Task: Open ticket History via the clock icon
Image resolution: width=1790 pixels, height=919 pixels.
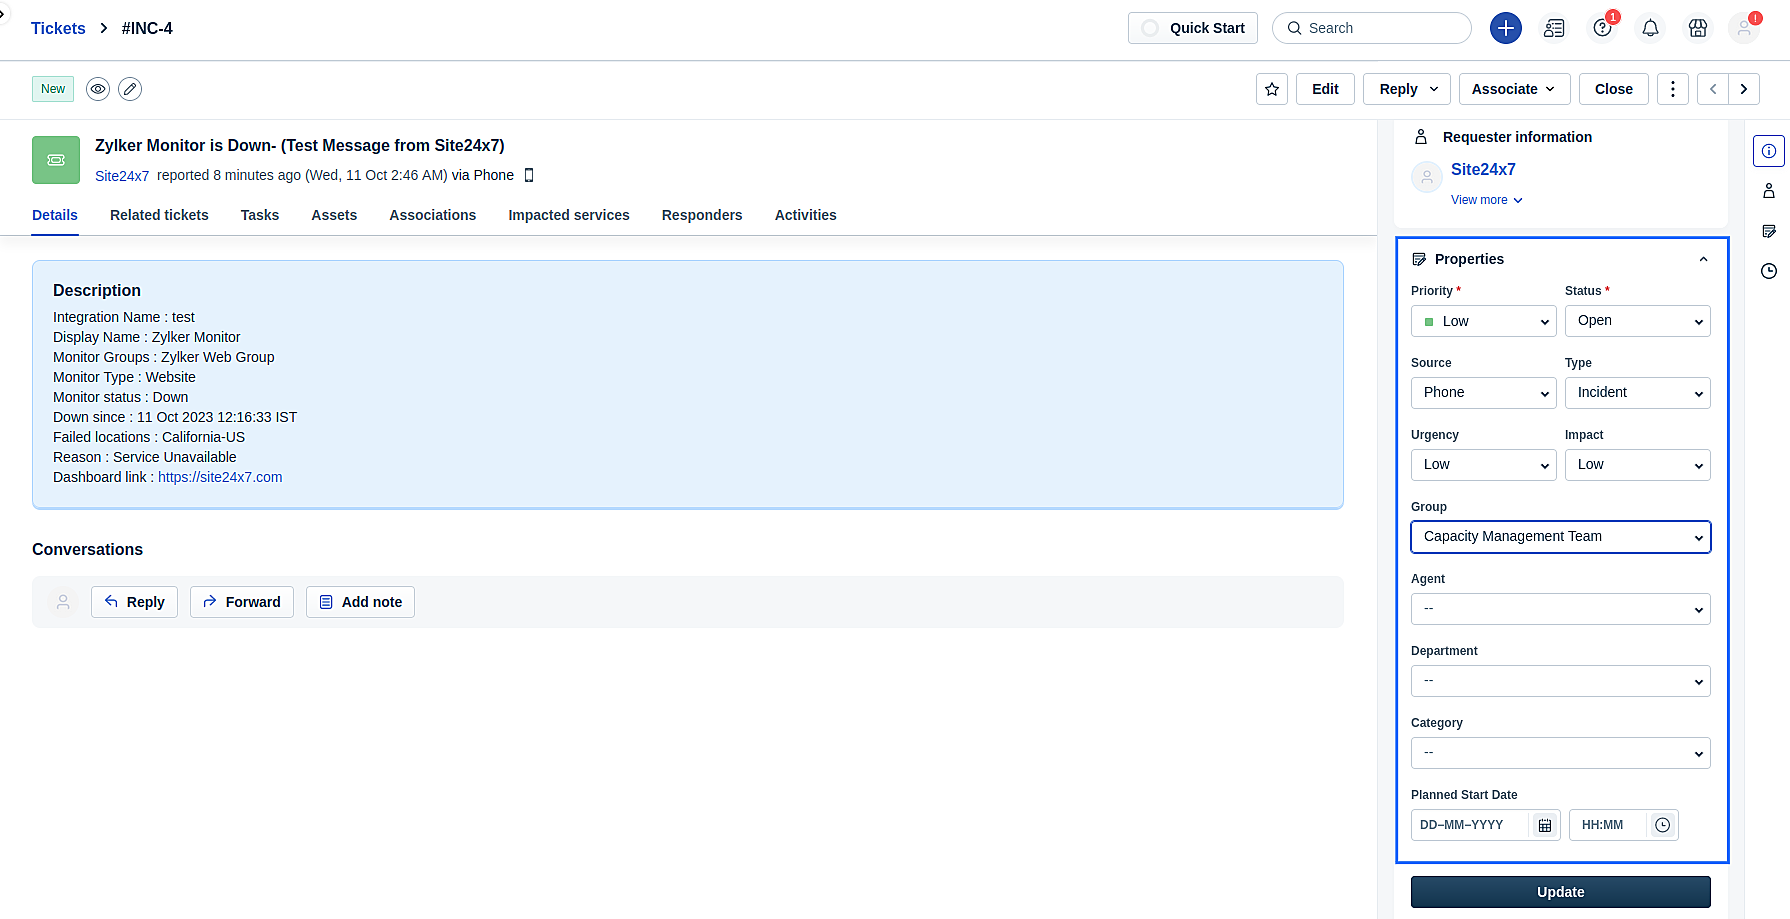Action: tap(1769, 270)
